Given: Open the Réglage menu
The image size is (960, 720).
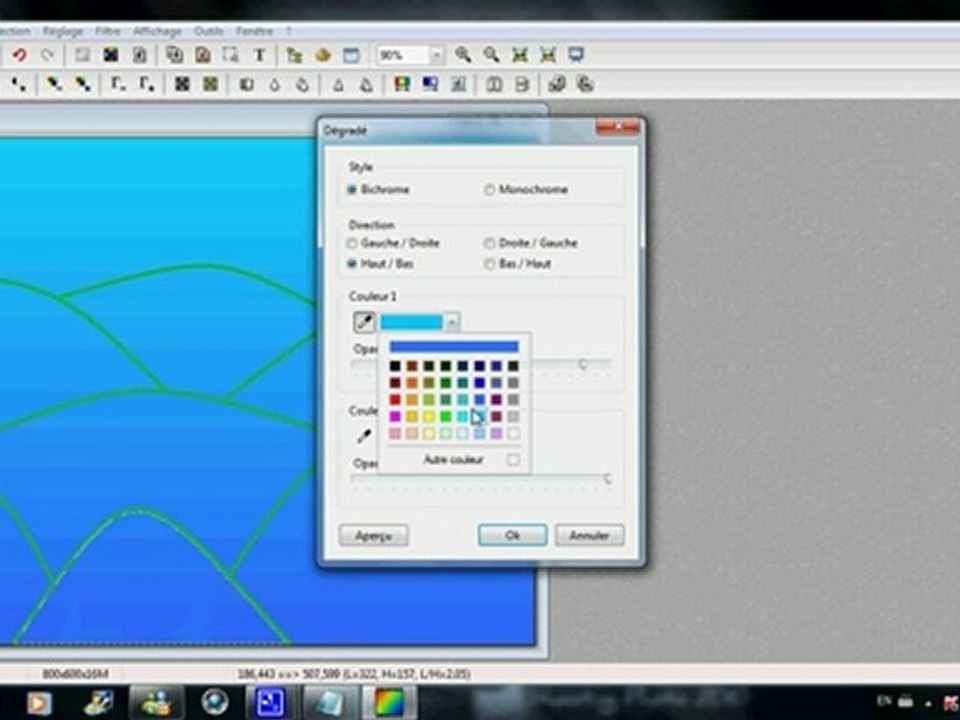Looking at the screenshot, I should pyautogui.click(x=63, y=31).
